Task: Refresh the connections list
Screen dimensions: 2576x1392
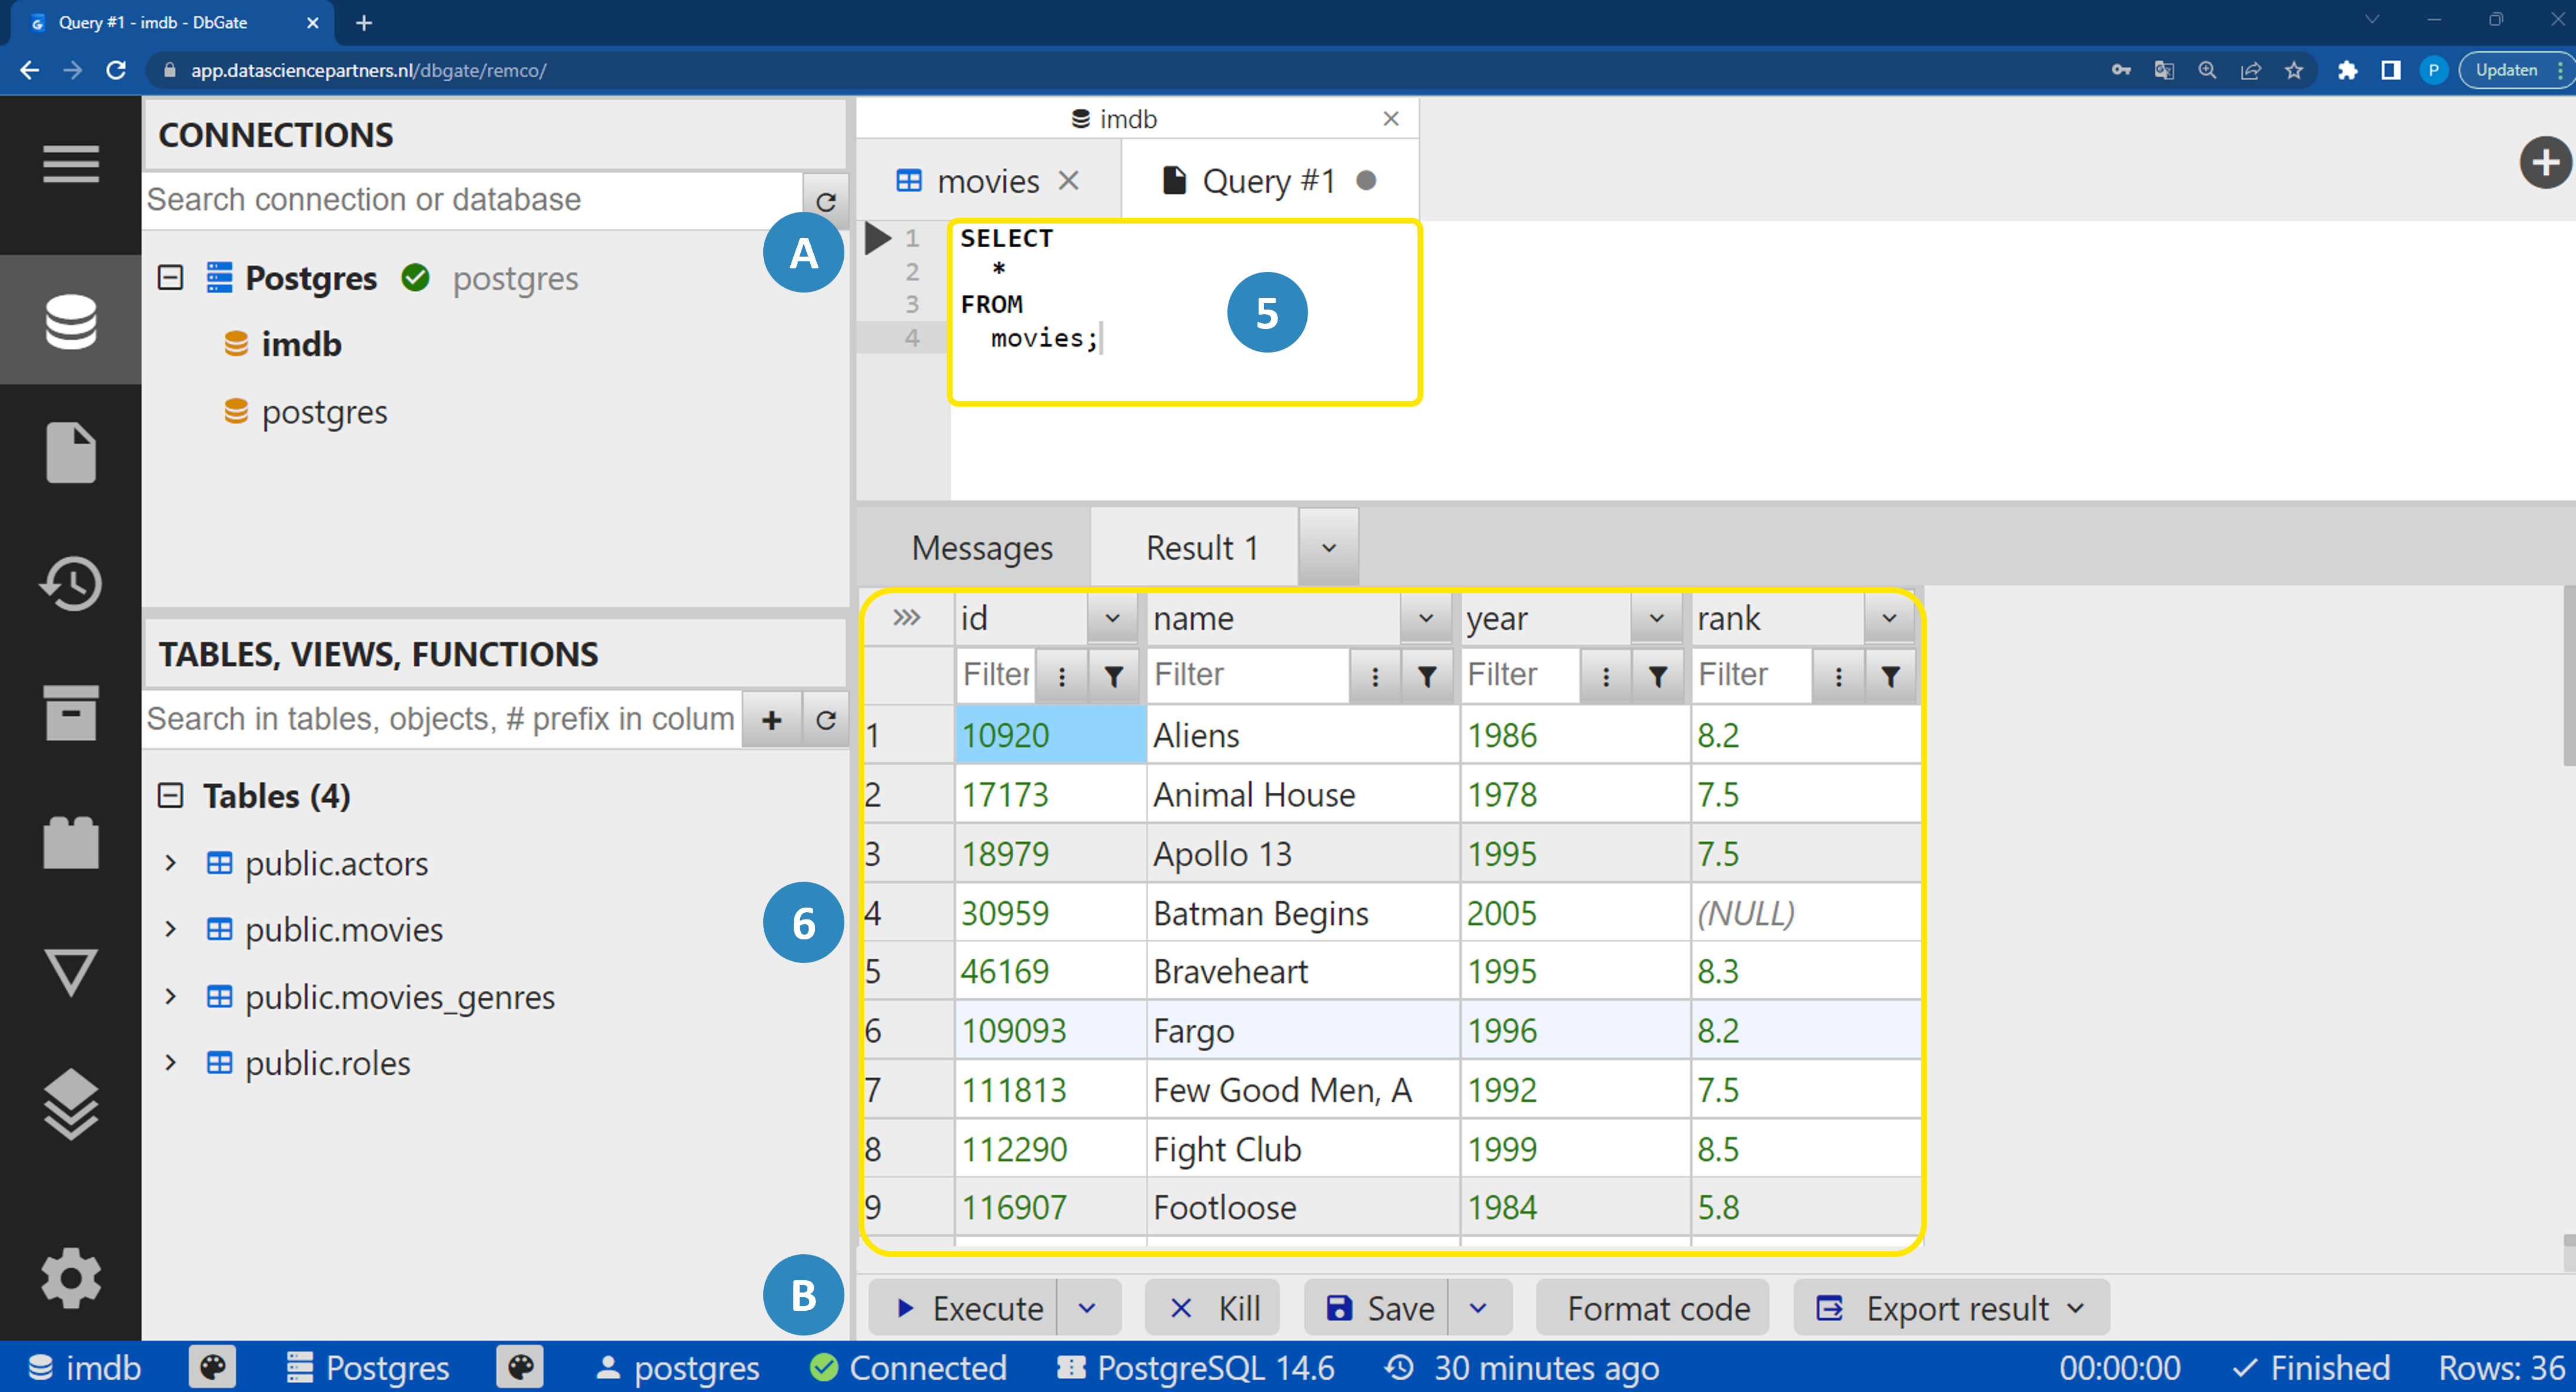Action: click(x=825, y=201)
